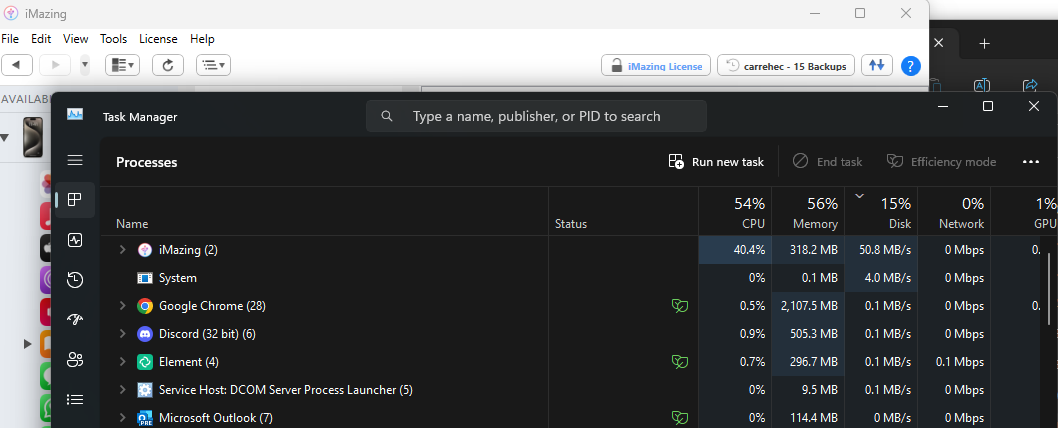Click iMazing 50.8 MB/s disk cell
The width and height of the screenshot is (1058, 428).
[881, 250]
